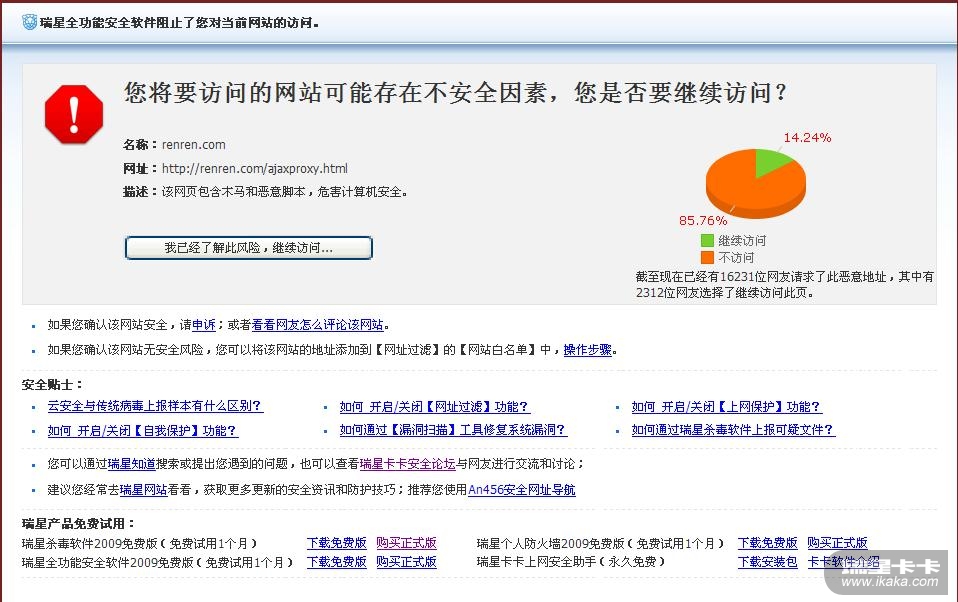This screenshot has height=602, width=958.
Task: Click 购买正式版 for 瑞星个人防火墙2009
Action: pyautogui.click(x=837, y=543)
